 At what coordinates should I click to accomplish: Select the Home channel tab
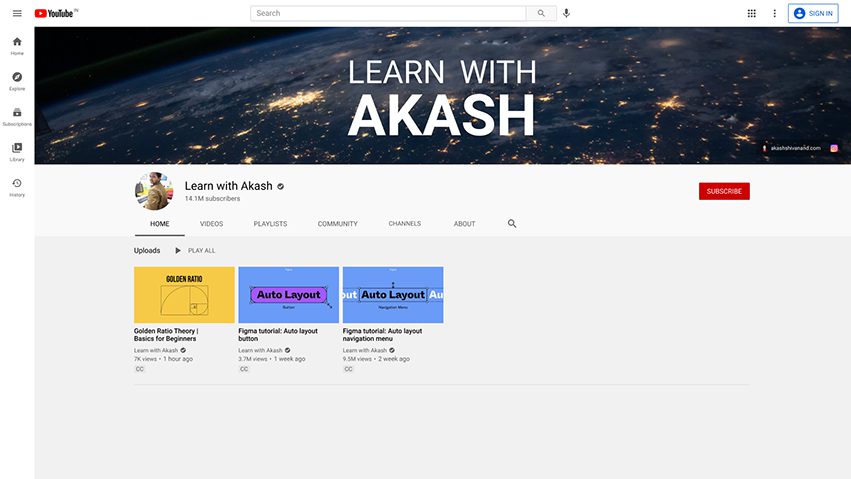tap(160, 223)
